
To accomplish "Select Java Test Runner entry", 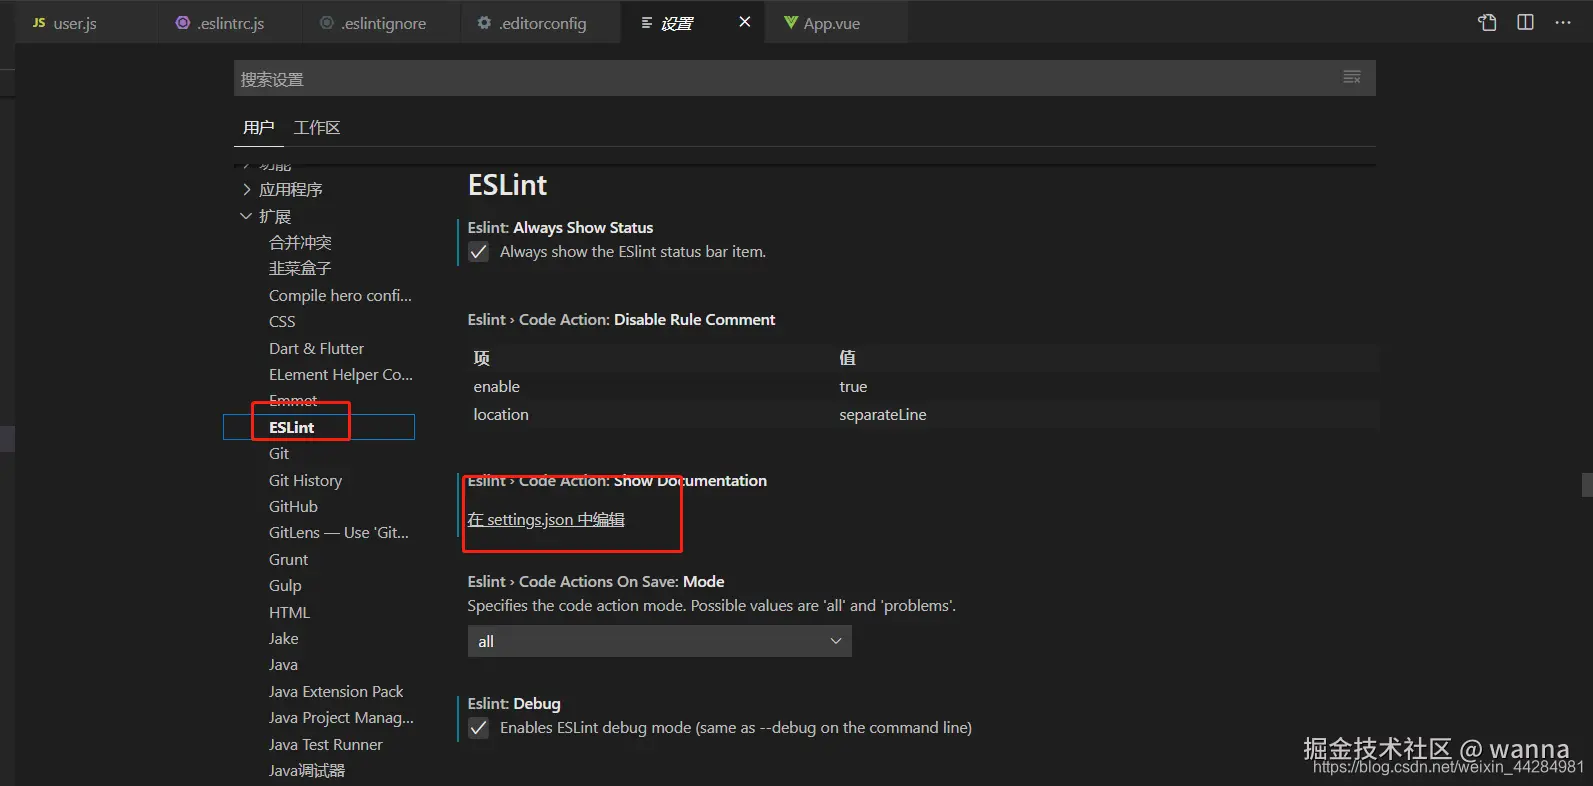I will point(325,745).
